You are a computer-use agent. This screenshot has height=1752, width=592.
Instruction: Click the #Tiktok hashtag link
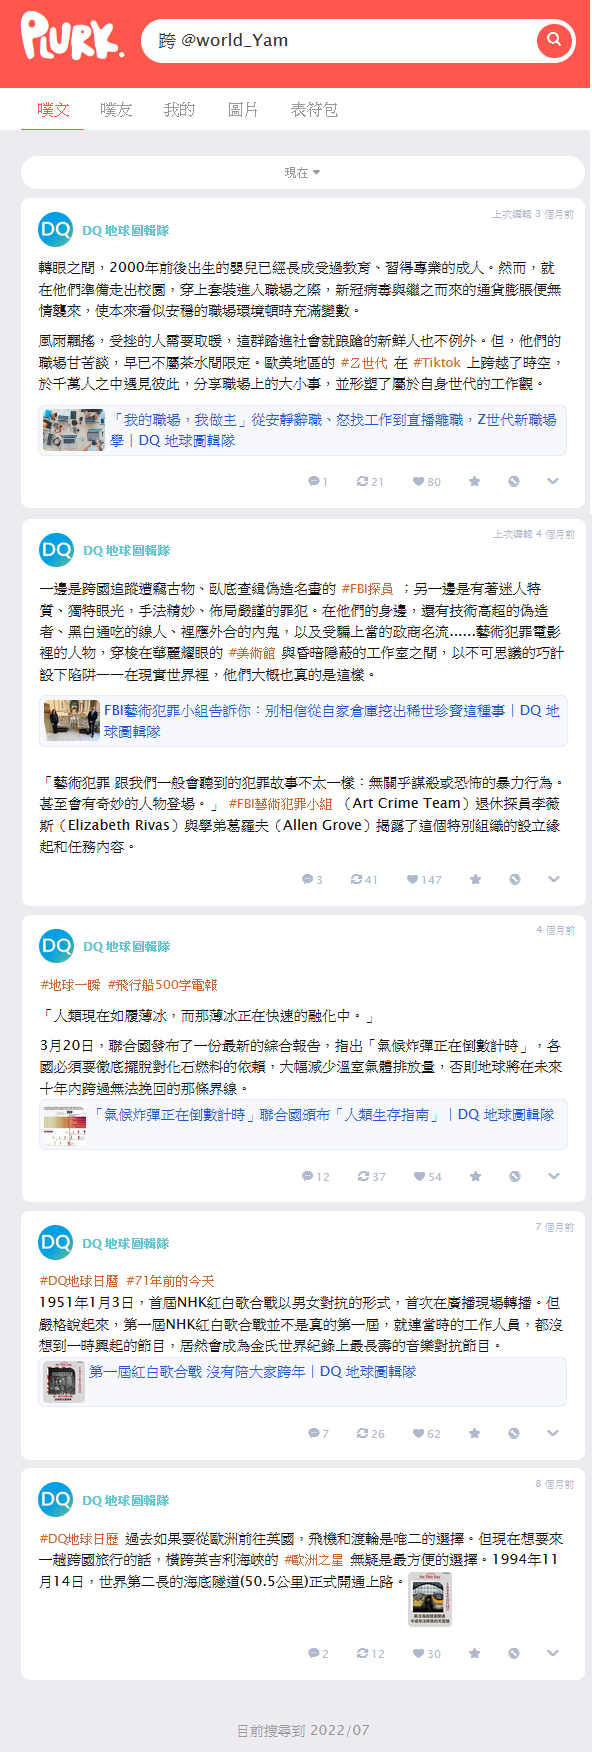click(x=437, y=362)
